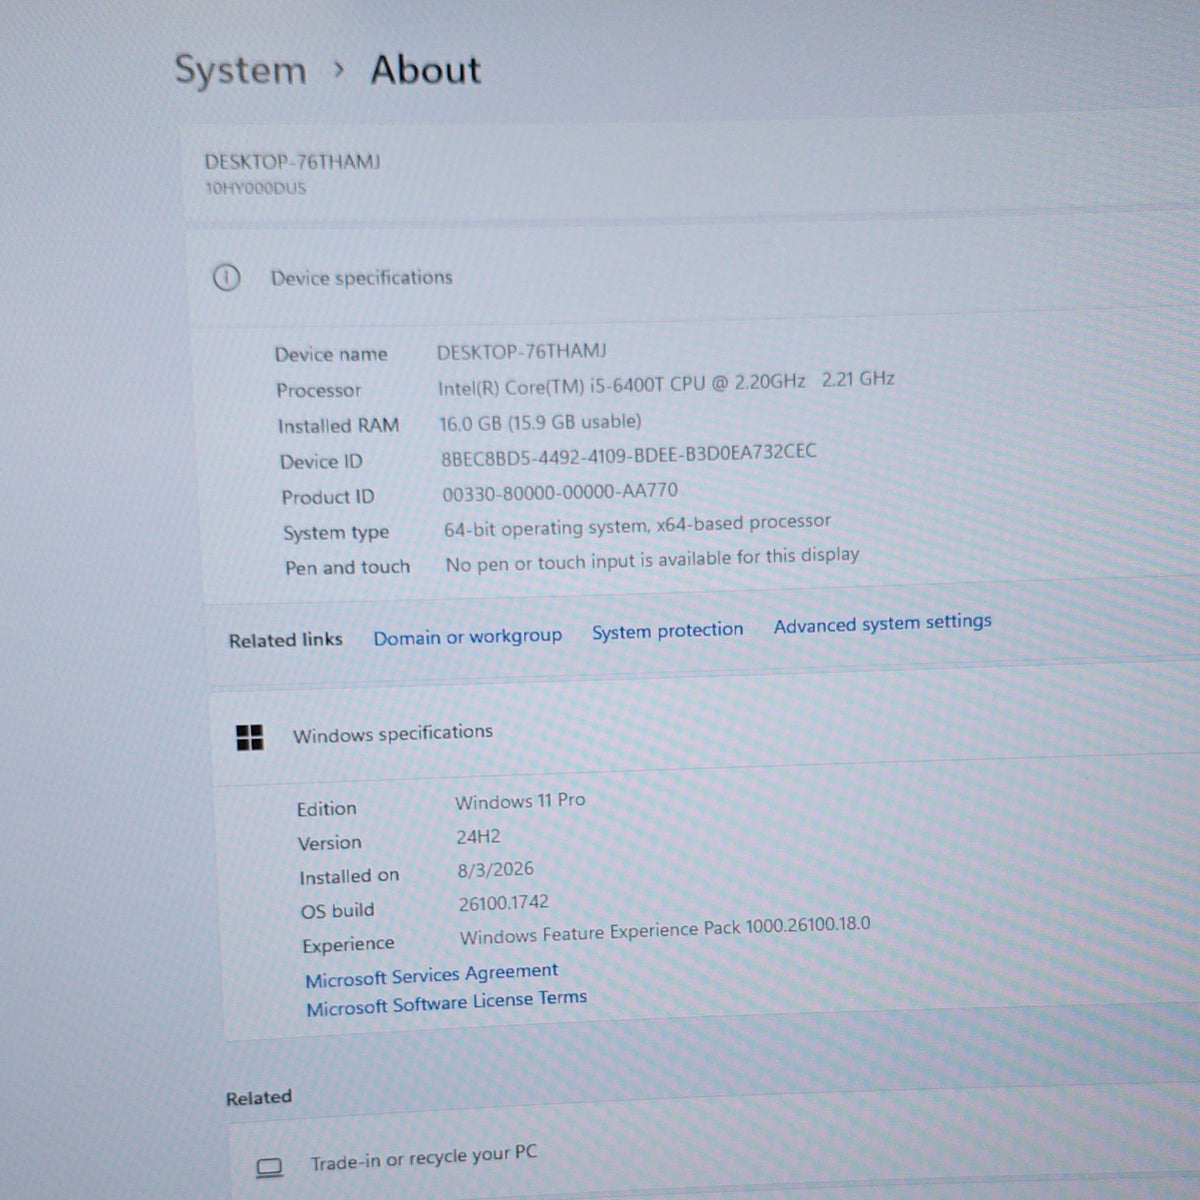1200x1200 pixels.
Task: Go back to System breadcrumb
Action: pyautogui.click(x=240, y=71)
